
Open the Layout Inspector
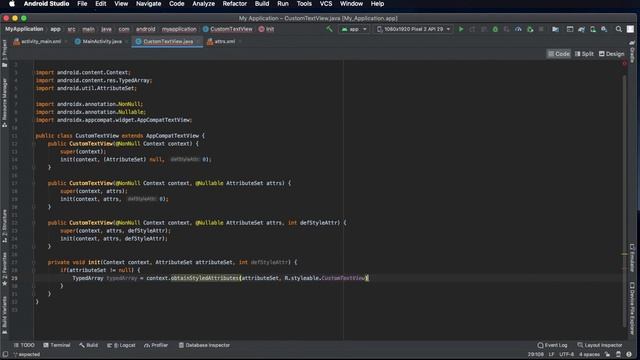tap(600, 345)
